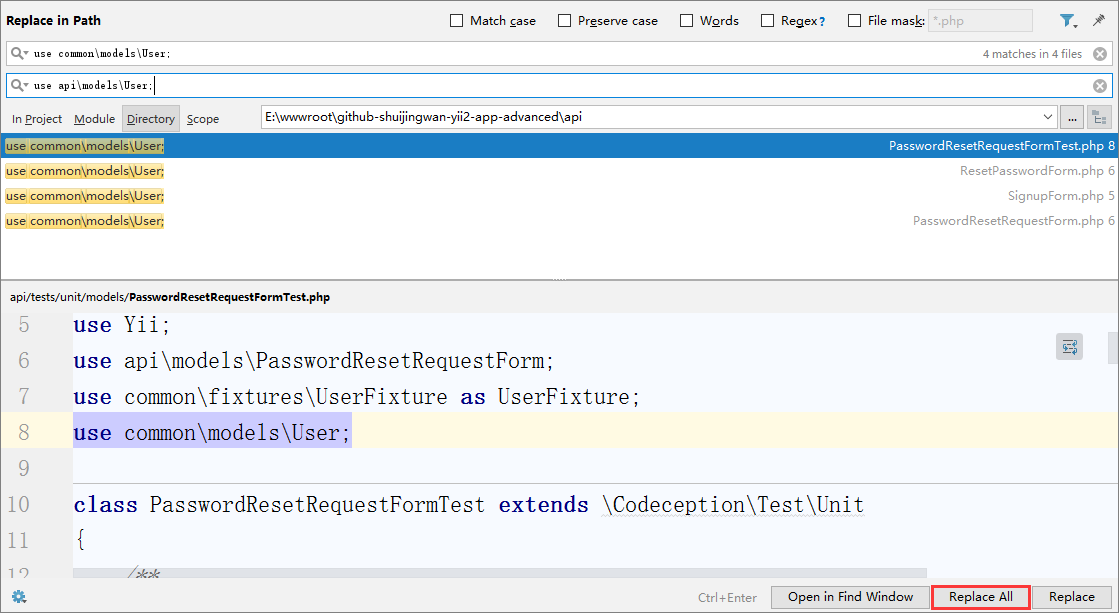The height and width of the screenshot is (613, 1119).
Task: Open search history magnifier dropdown
Action: coord(19,54)
